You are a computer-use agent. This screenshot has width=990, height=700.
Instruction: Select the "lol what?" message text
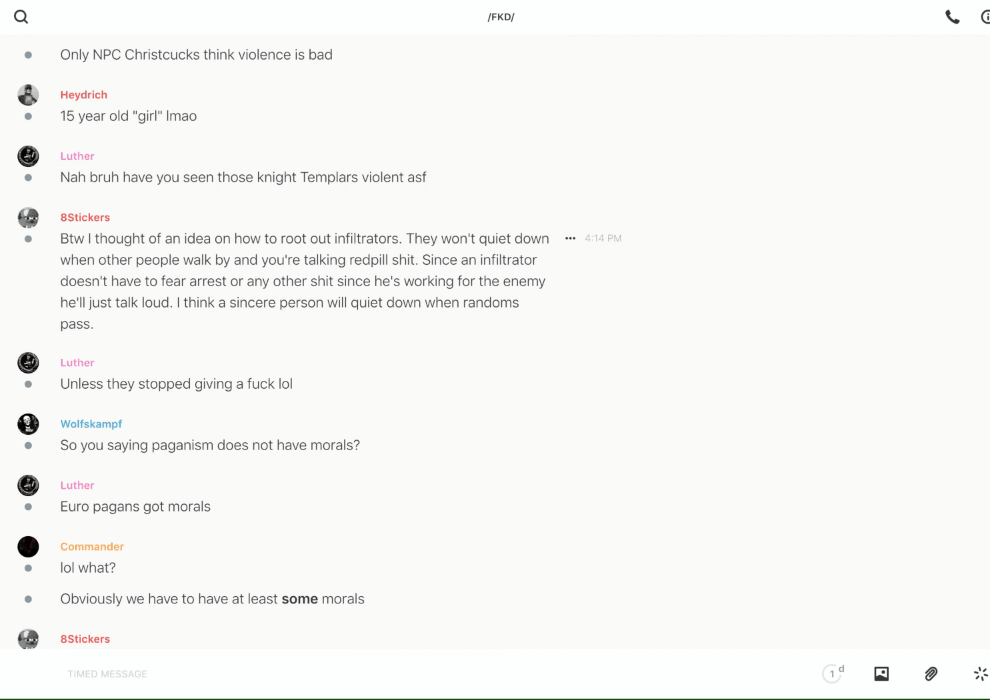[88, 568]
